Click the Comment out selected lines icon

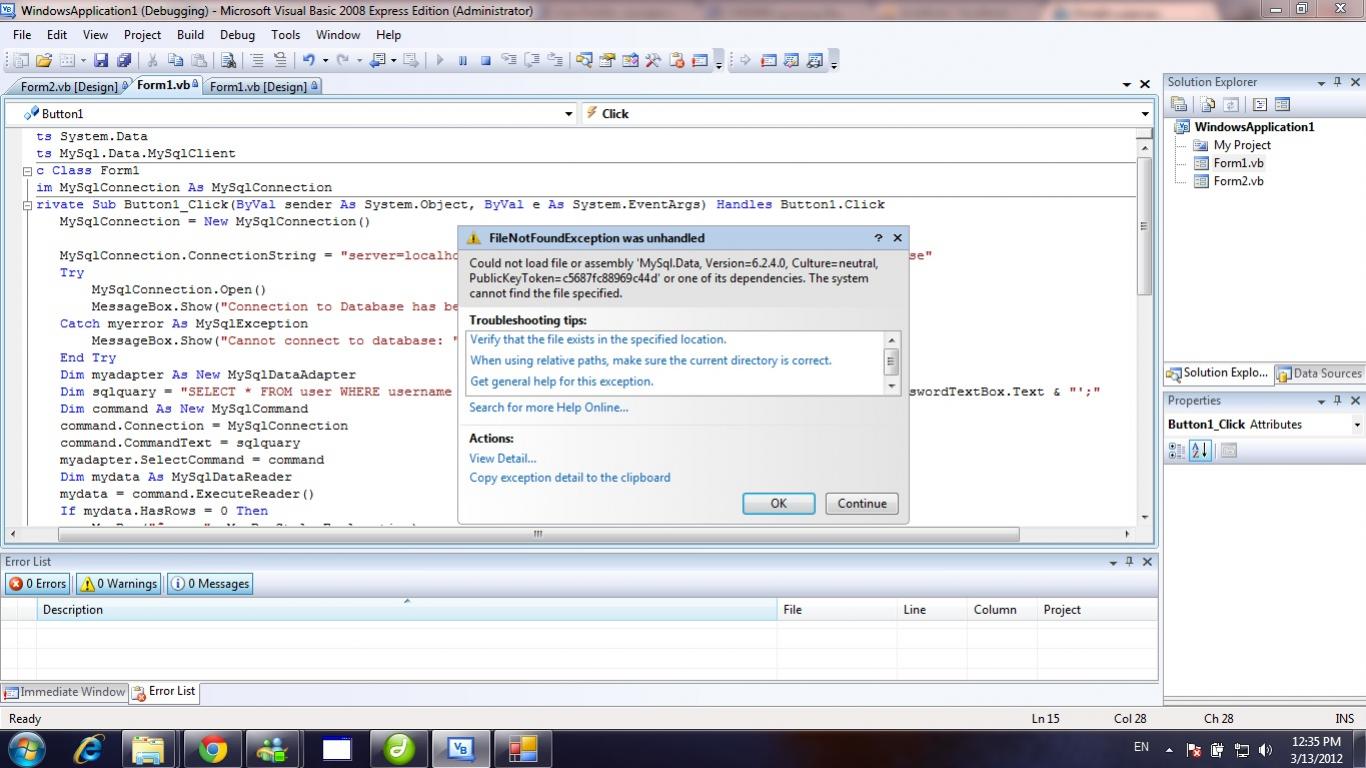[257, 61]
